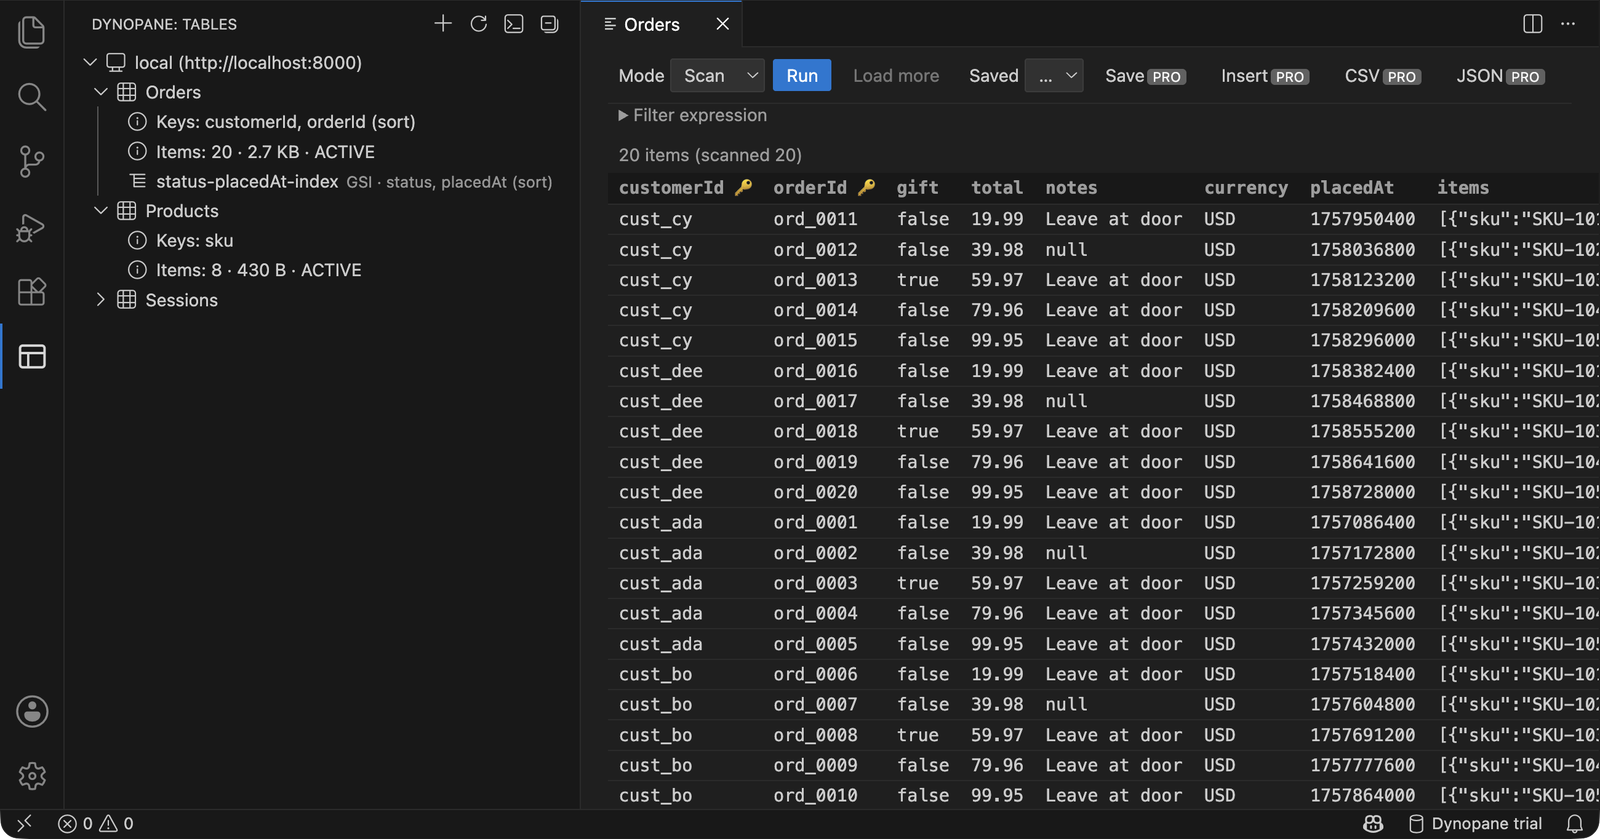Close the Orders tab

click(x=722, y=24)
